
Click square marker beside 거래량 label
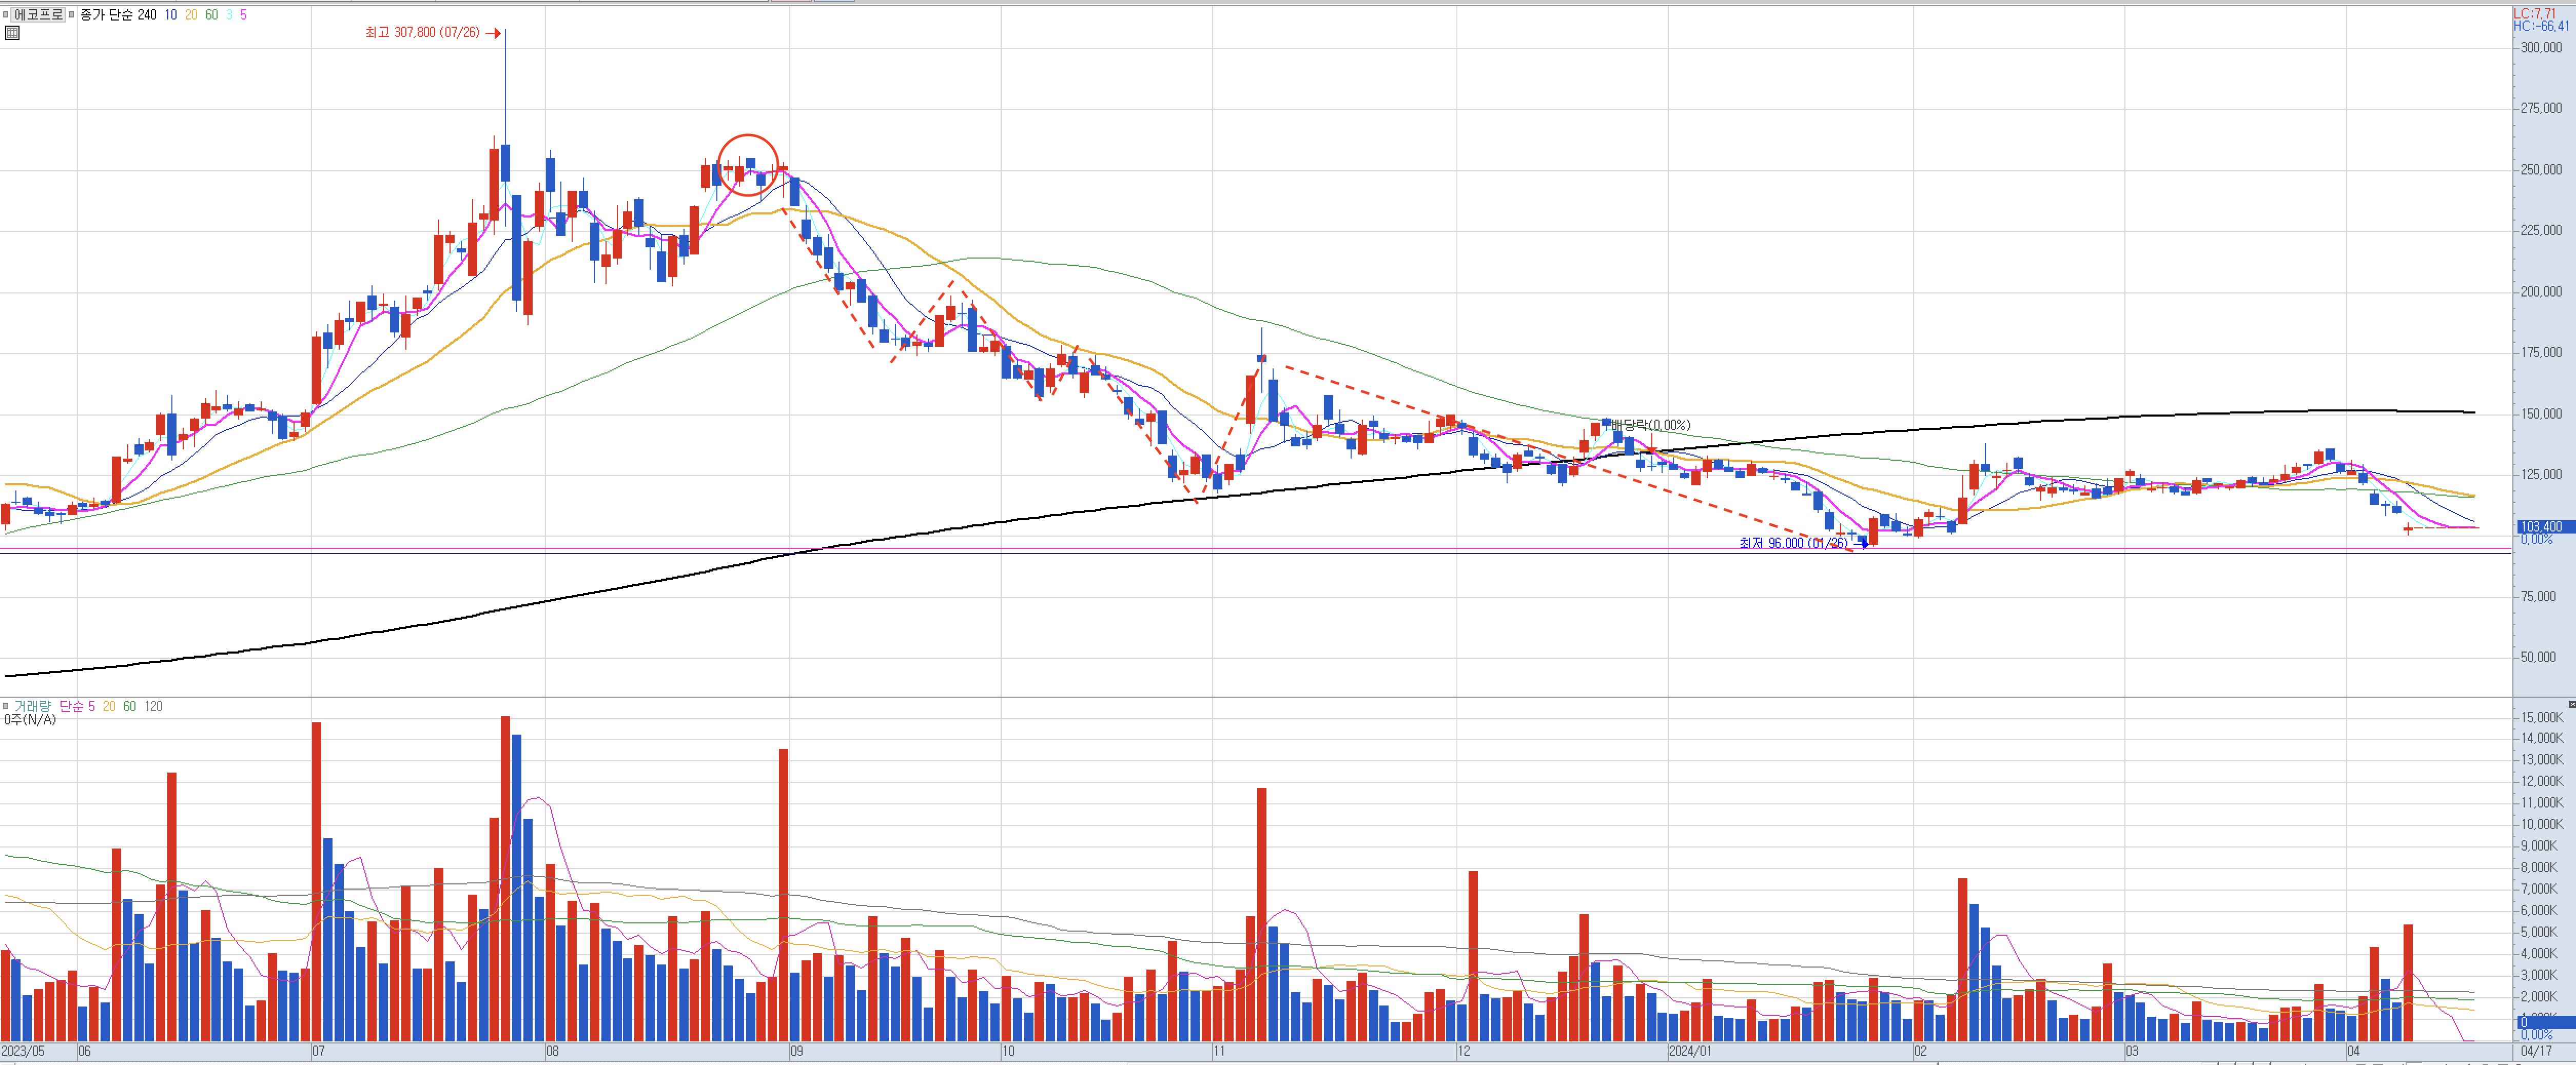click(6, 706)
